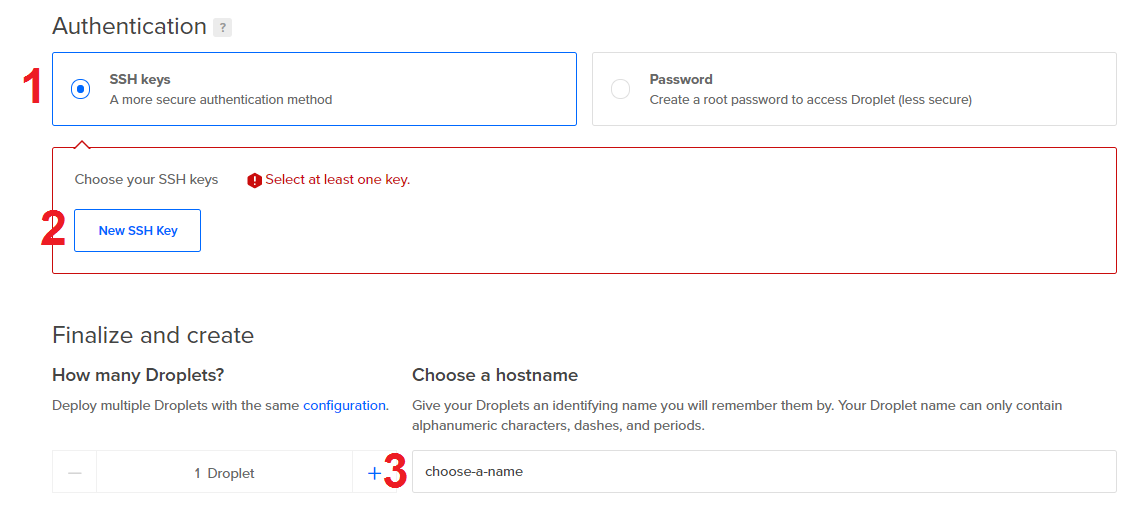Screen dimensions: 1133x509
Task: Click the 'Choose a hostname' heading
Action: [x=495, y=375]
